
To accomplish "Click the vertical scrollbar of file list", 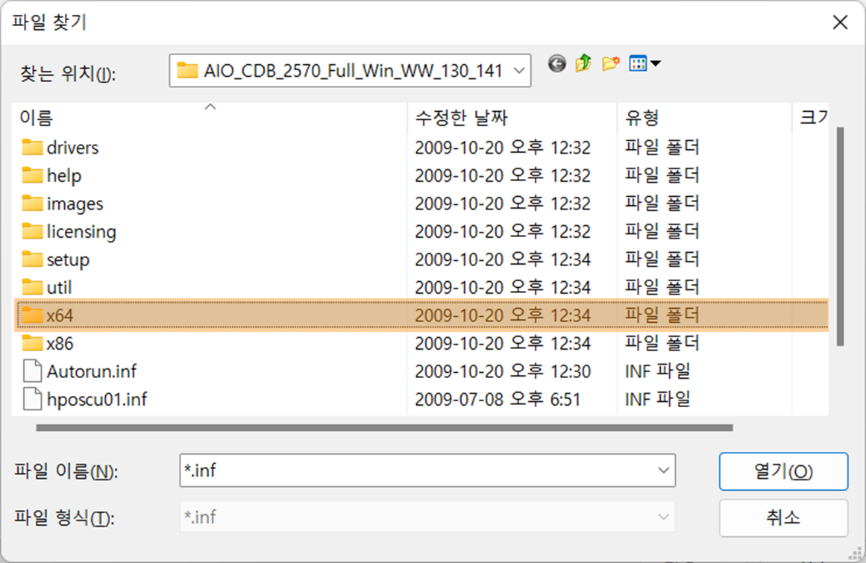I will click(840, 236).
